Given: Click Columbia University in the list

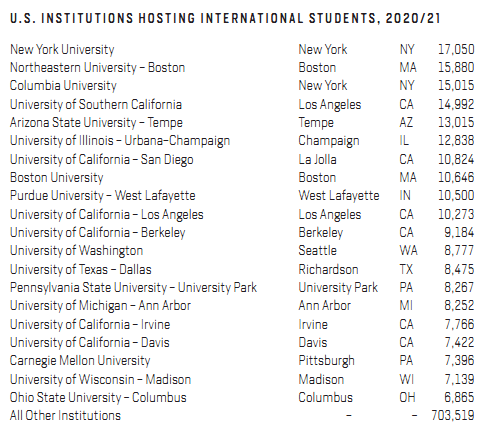Looking at the screenshot, I should pyautogui.click(x=63, y=86).
